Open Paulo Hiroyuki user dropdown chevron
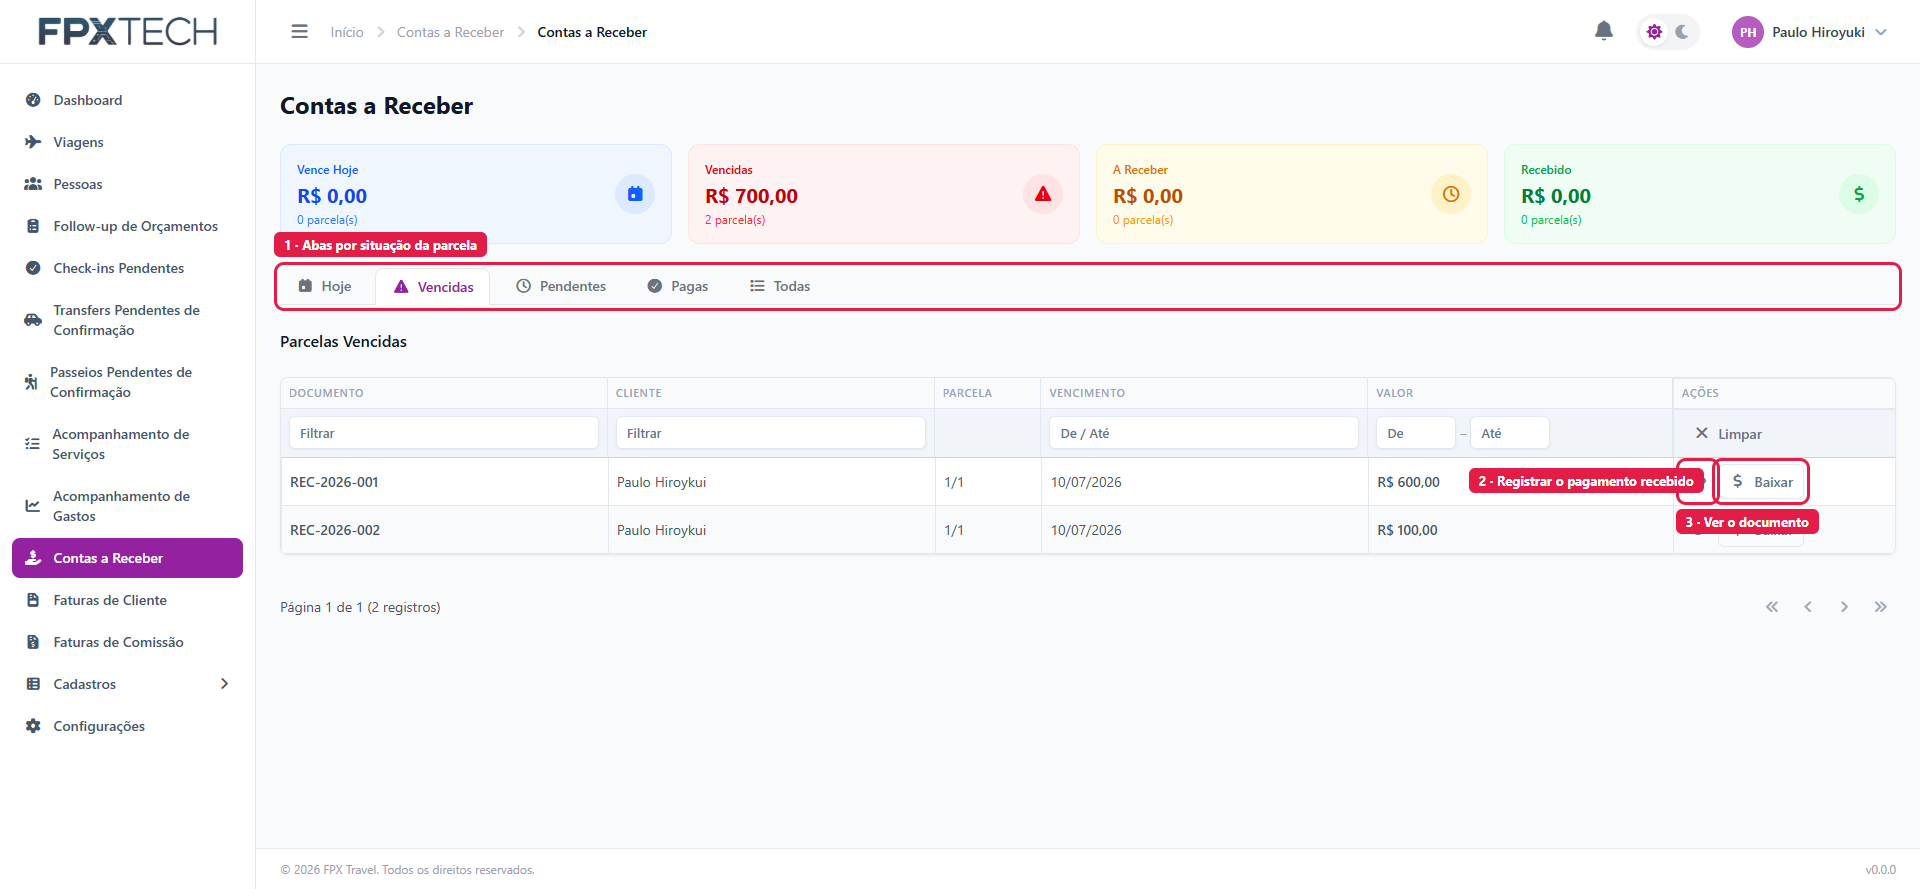Image resolution: width=1920 pixels, height=889 pixels. 1881,32
